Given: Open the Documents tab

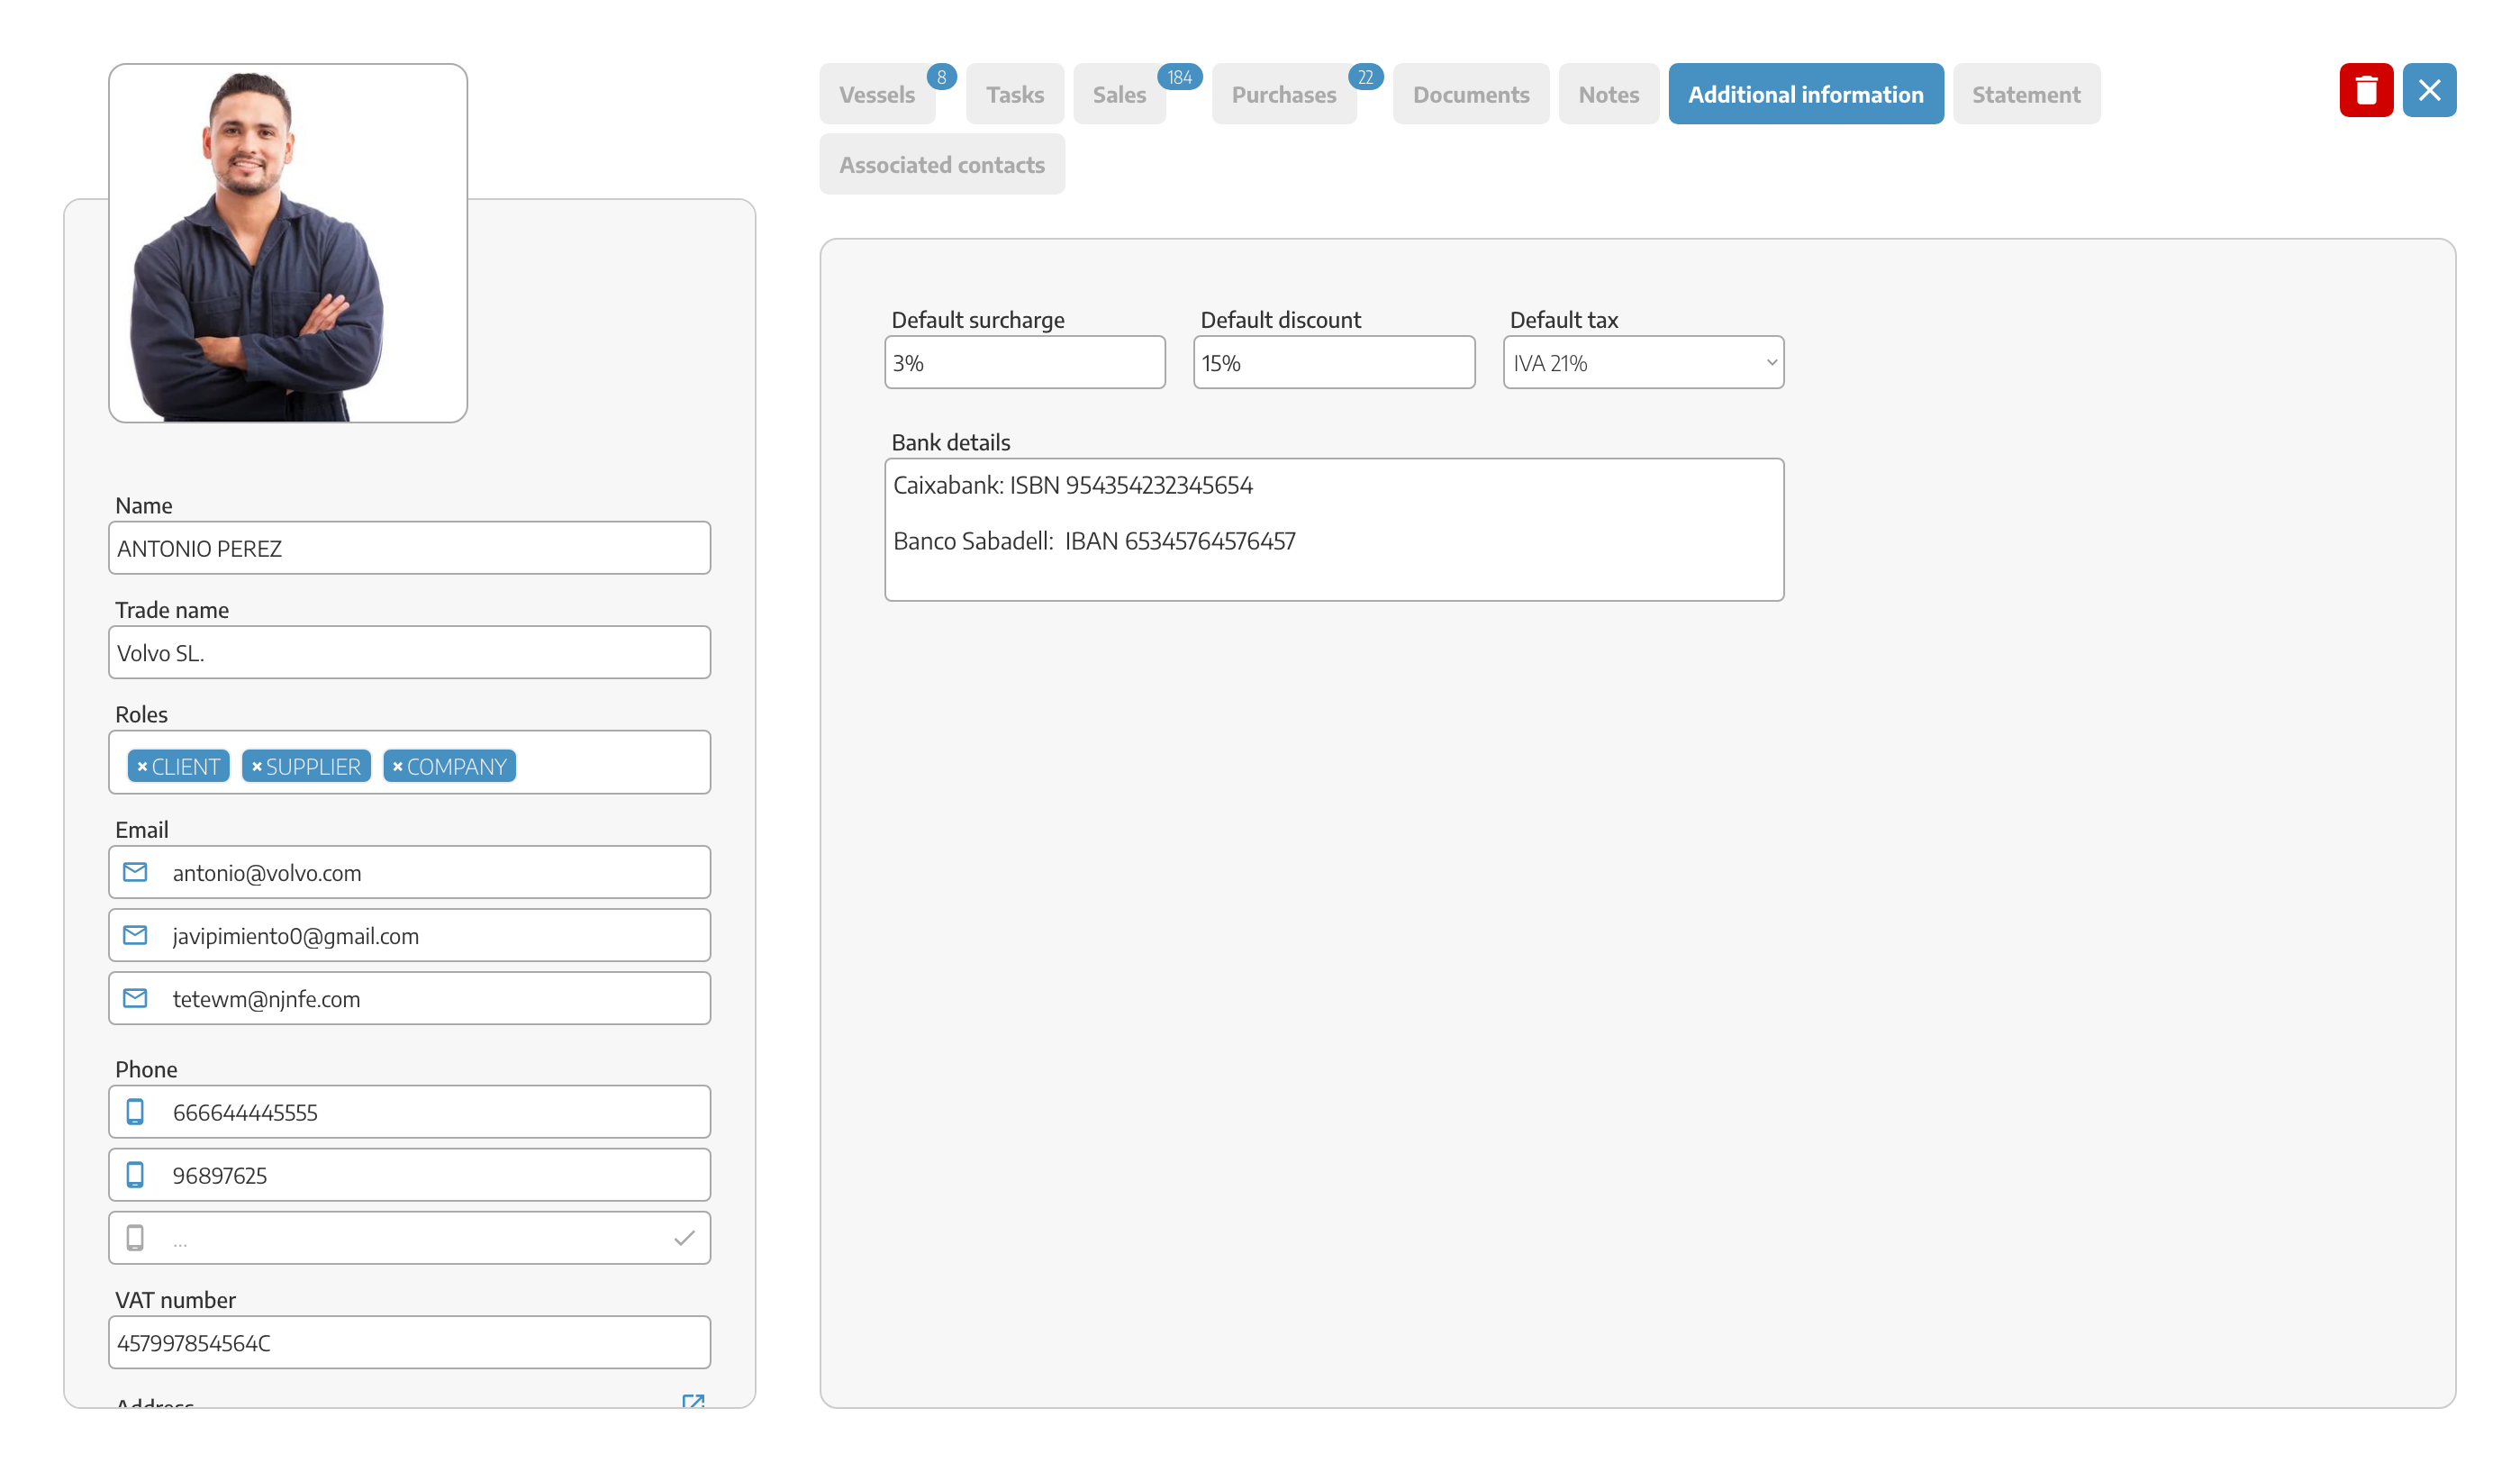Looking at the screenshot, I should (1471, 94).
